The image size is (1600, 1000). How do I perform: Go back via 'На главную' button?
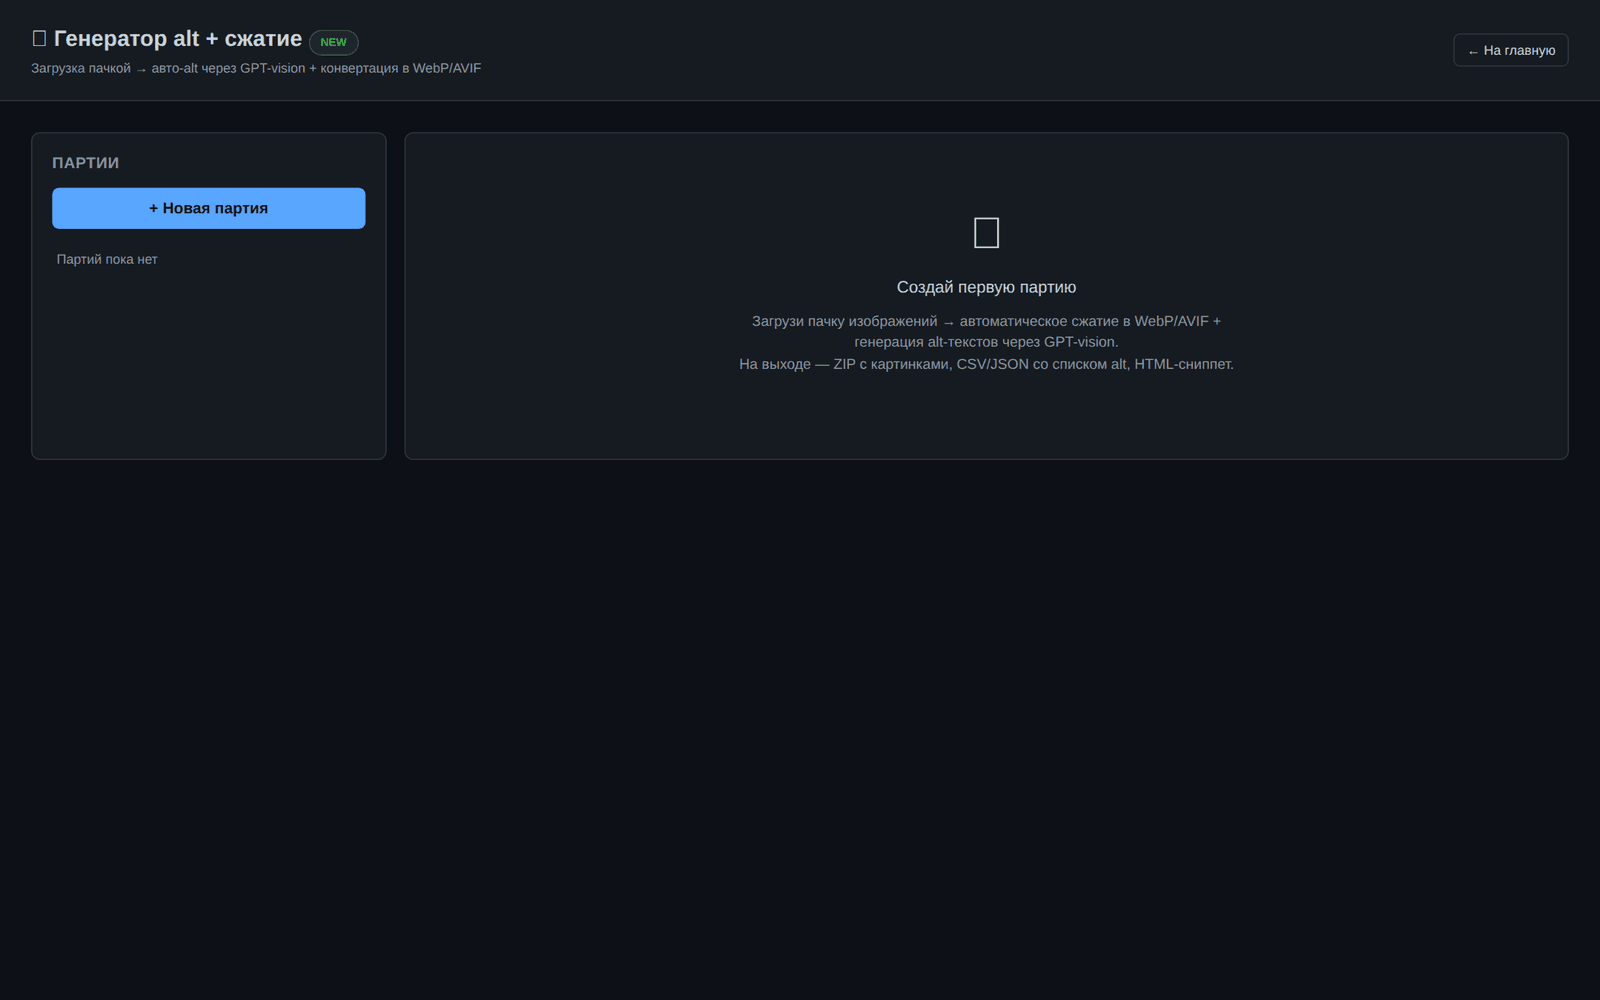(1510, 50)
